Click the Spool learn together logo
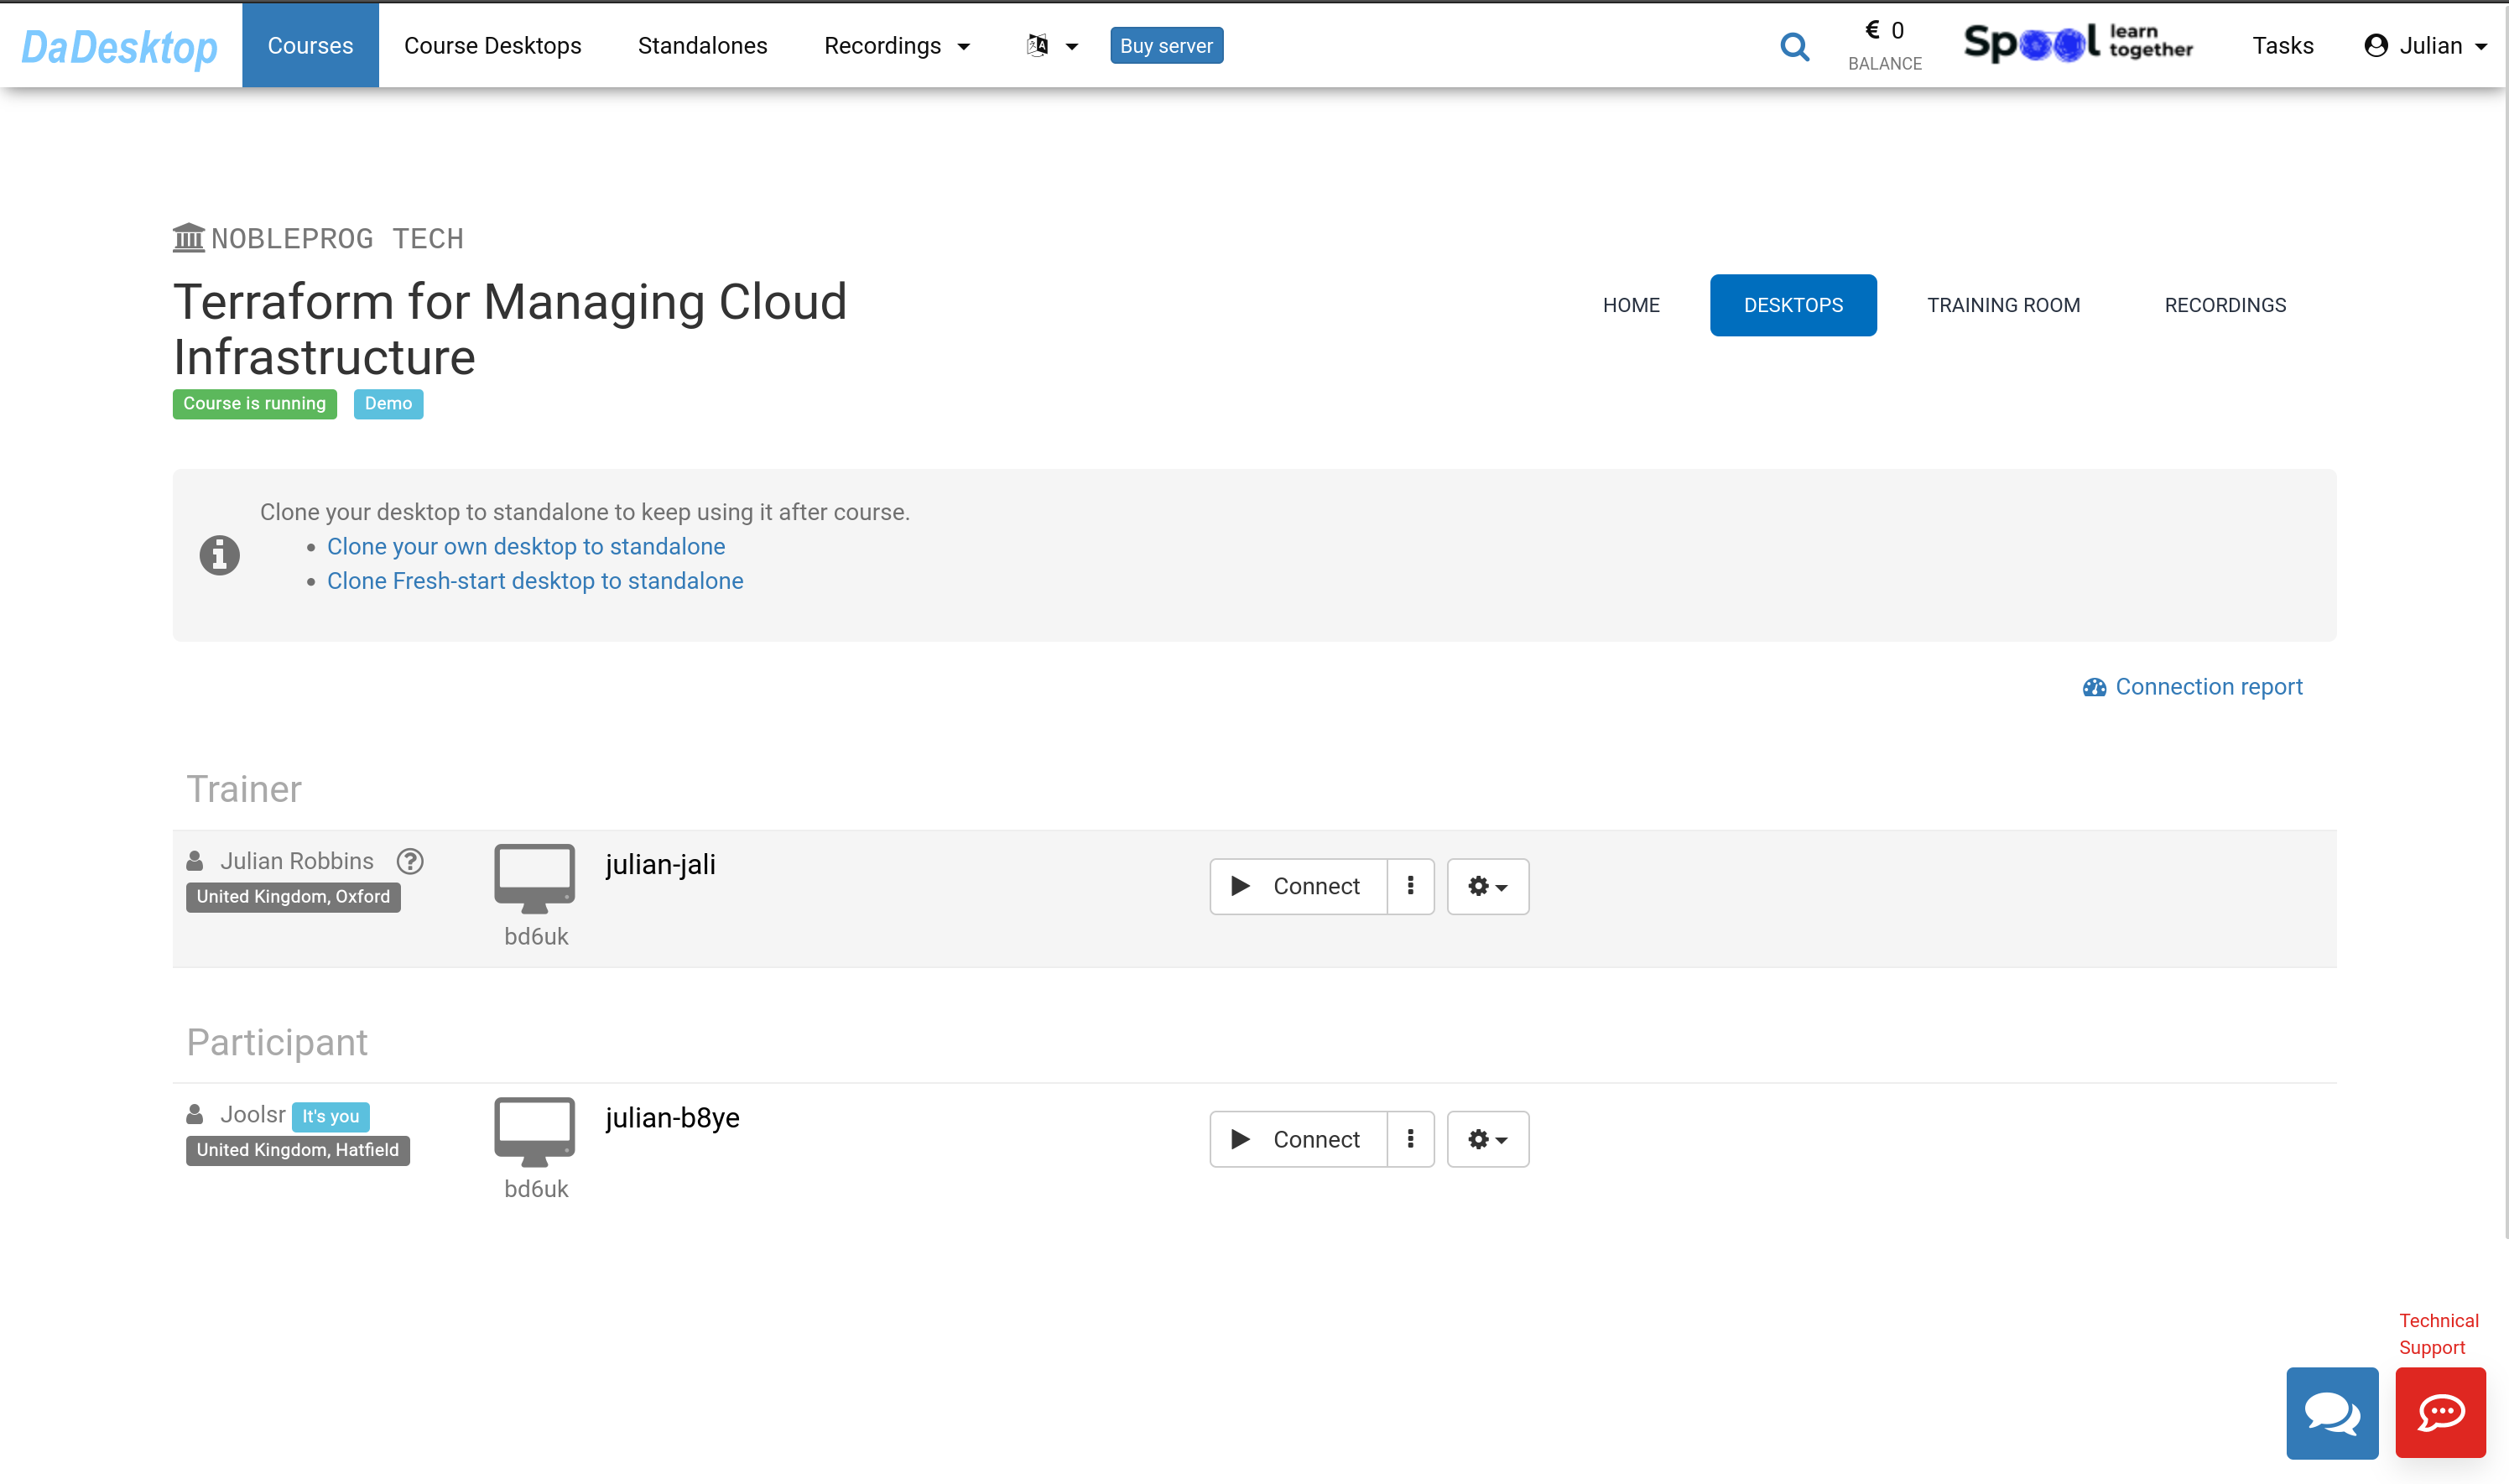Viewport: 2509px width, 1484px height. [2078, 44]
